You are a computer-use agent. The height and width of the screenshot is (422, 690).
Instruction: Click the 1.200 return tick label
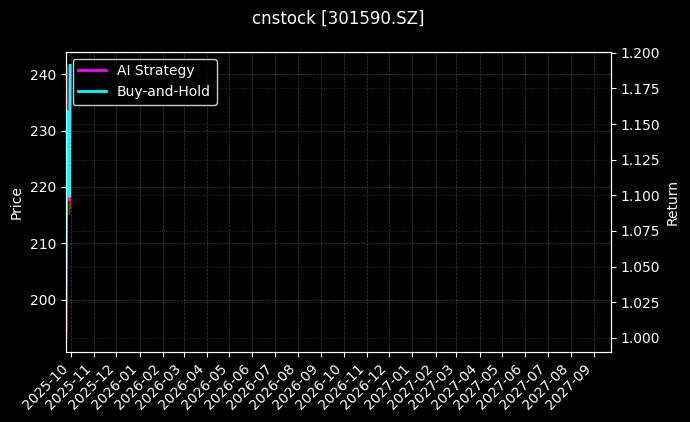point(638,54)
